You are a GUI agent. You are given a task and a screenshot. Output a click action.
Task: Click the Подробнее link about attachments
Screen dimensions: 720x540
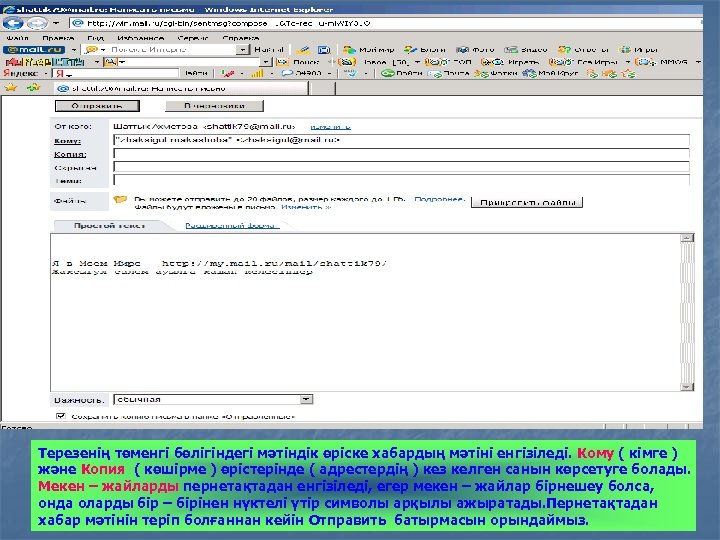coord(439,199)
